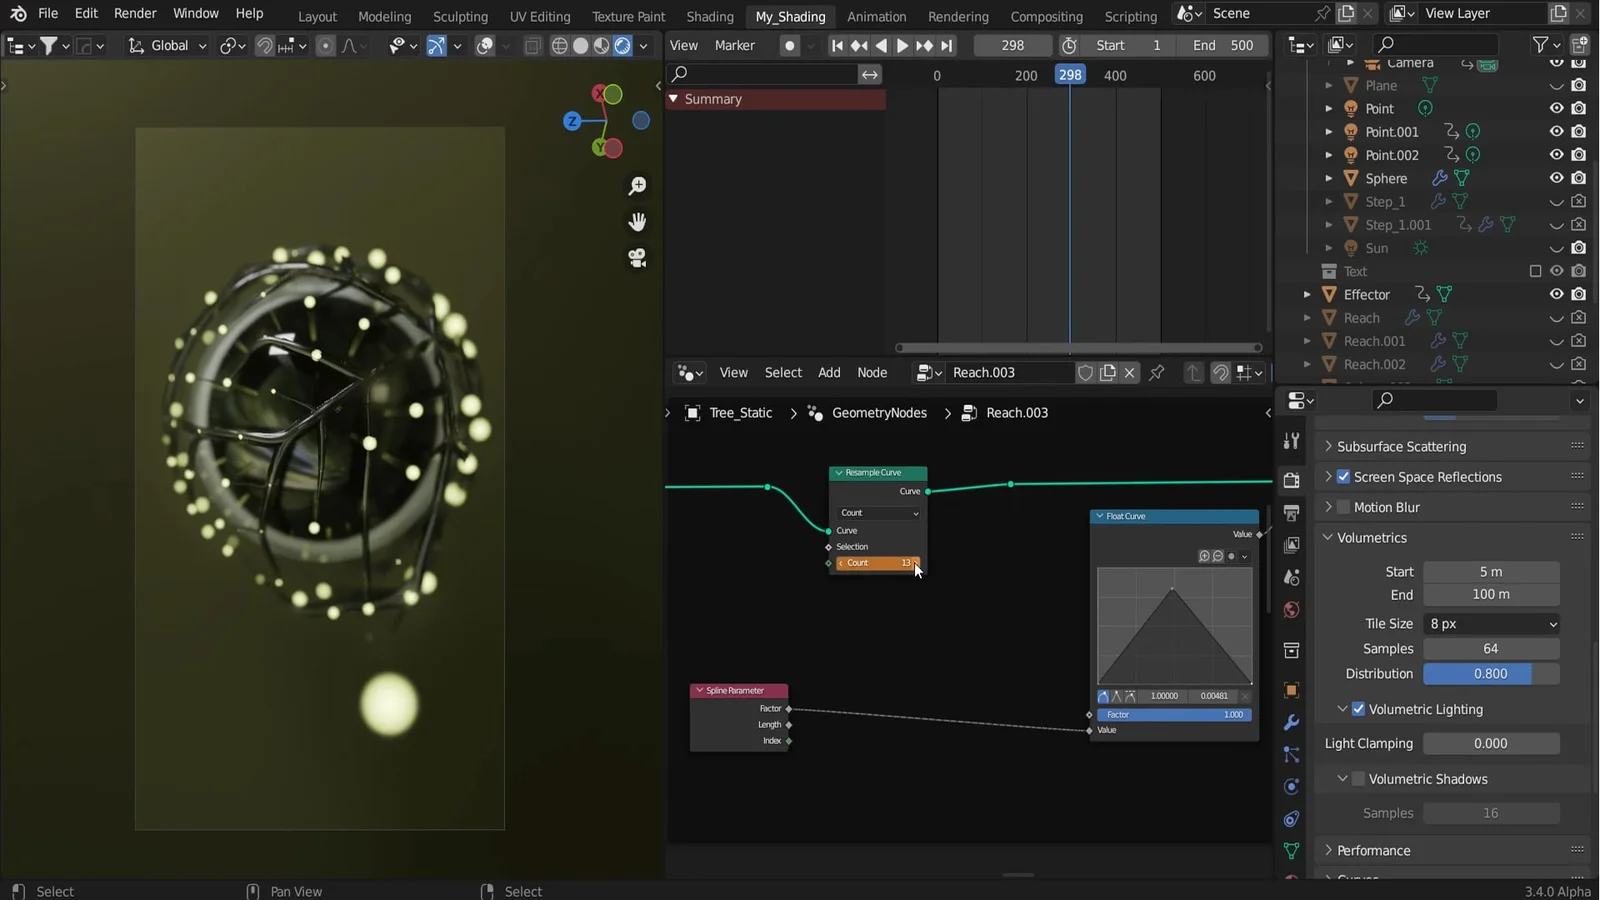Check the Volumetric Shadows checkbox
Screen dimensions: 1600x900
[1358, 778]
